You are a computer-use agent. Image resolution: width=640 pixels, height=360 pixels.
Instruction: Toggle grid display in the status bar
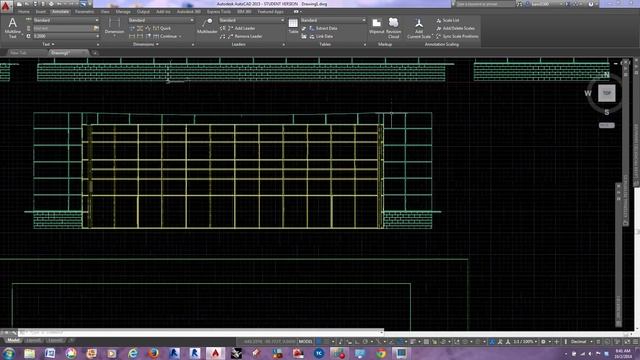pyautogui.click(x=319, y=341)
